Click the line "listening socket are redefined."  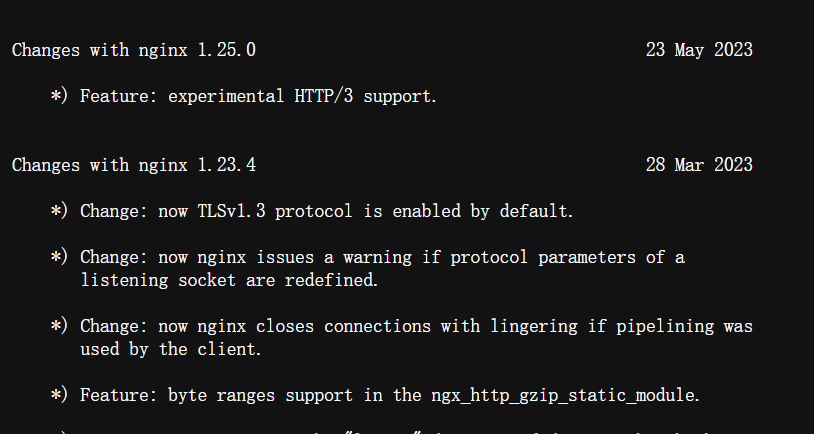[x=229, y=281]
